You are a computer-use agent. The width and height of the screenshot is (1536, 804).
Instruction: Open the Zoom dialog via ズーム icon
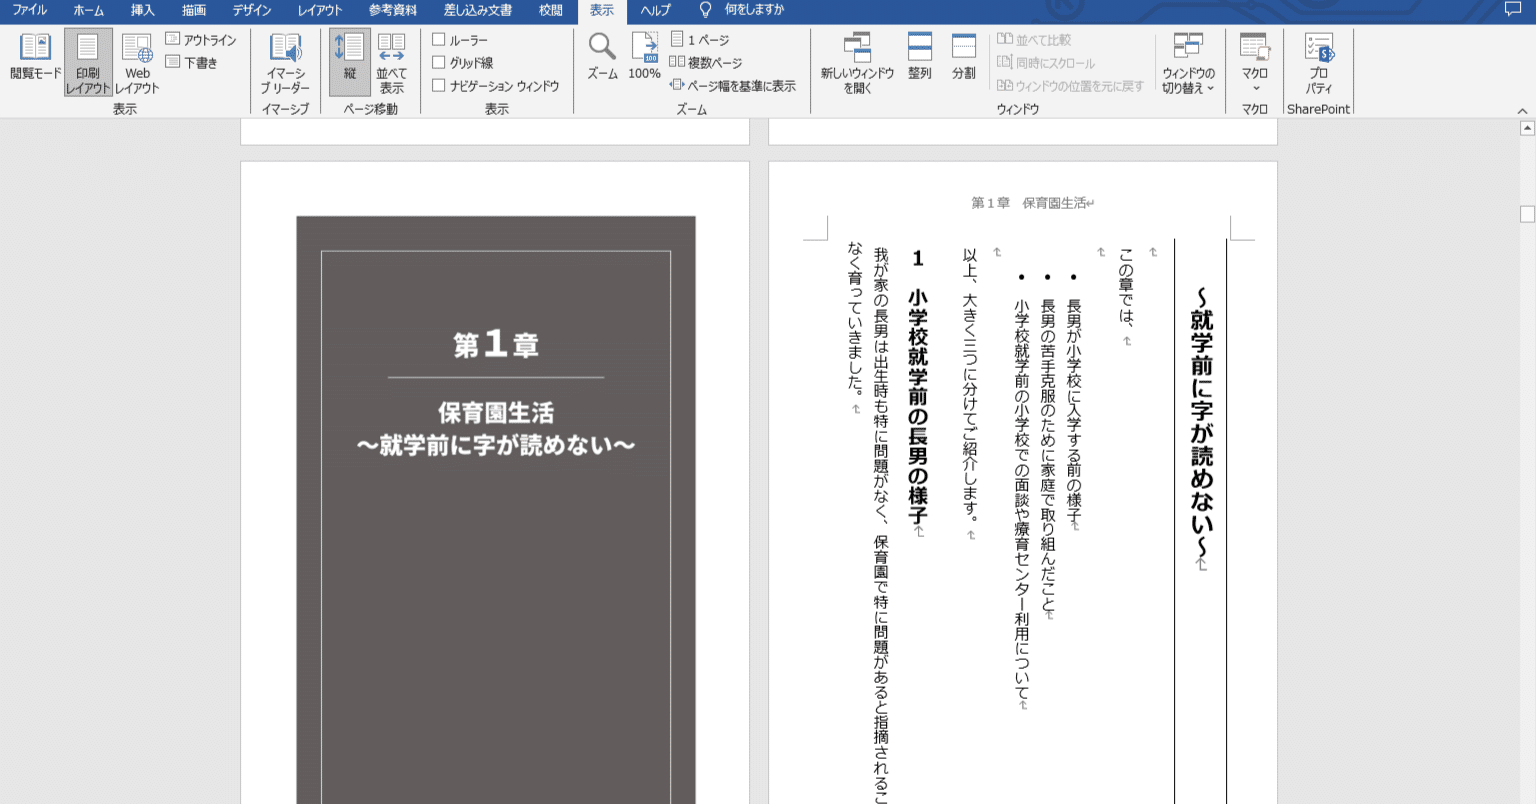600,55
